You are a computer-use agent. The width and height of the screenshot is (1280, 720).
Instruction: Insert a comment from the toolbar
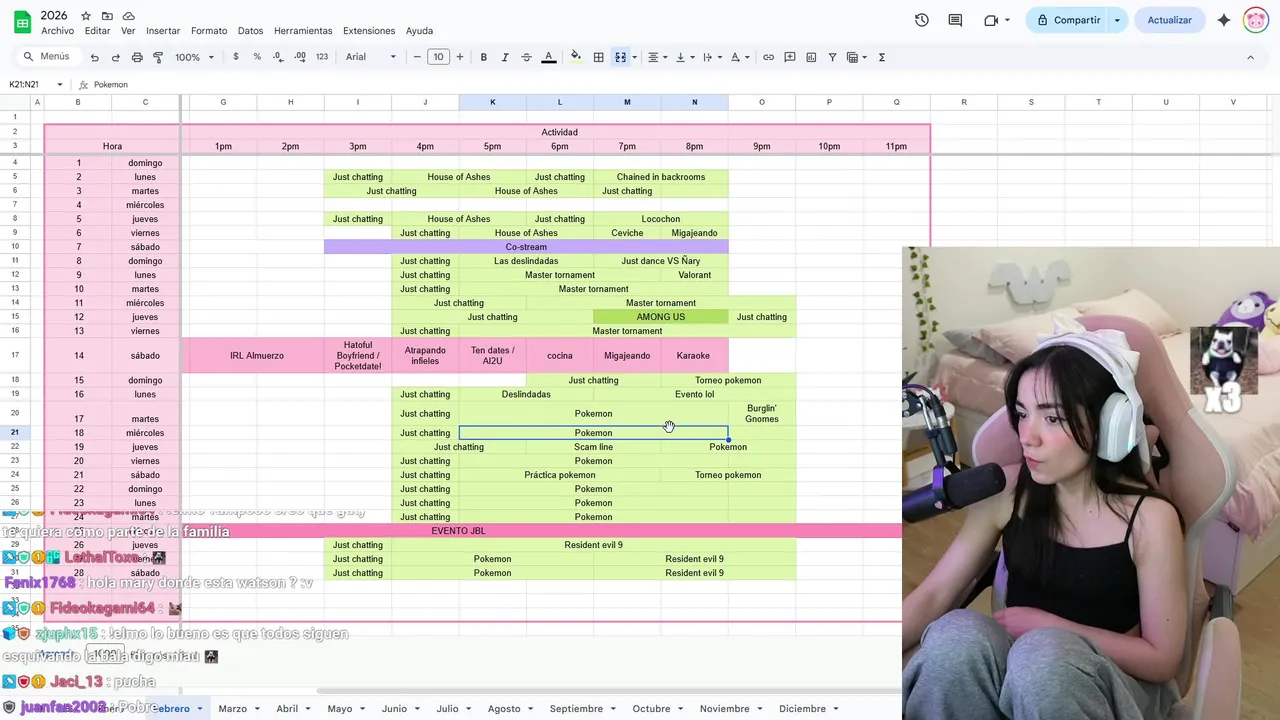[x=790, y=57]
